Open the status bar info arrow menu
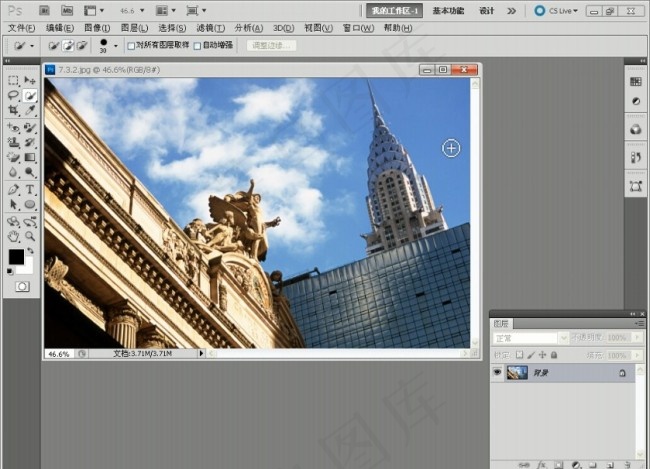This screenshot has height=469, width=650. (201, 353)
